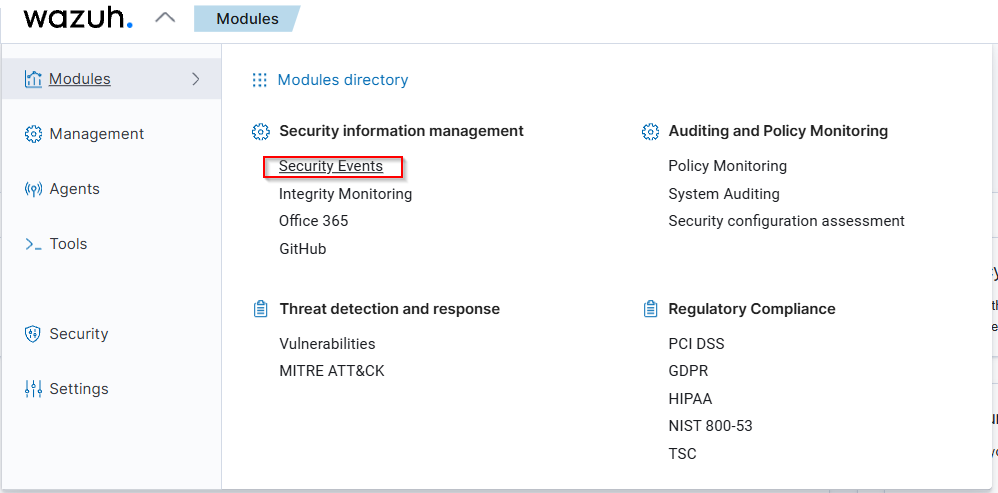Image resolution: width=998 pixels, height=493 pixels.
Task: Choose PCI DSS under Regulatory Compliance
Action: click(x=696, y=344)
